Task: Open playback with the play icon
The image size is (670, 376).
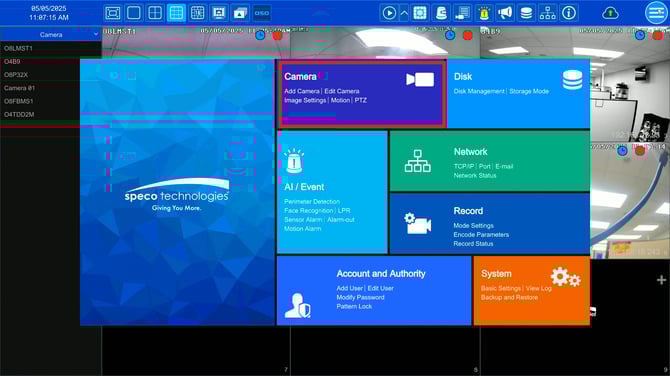Action: click(389, 13)
